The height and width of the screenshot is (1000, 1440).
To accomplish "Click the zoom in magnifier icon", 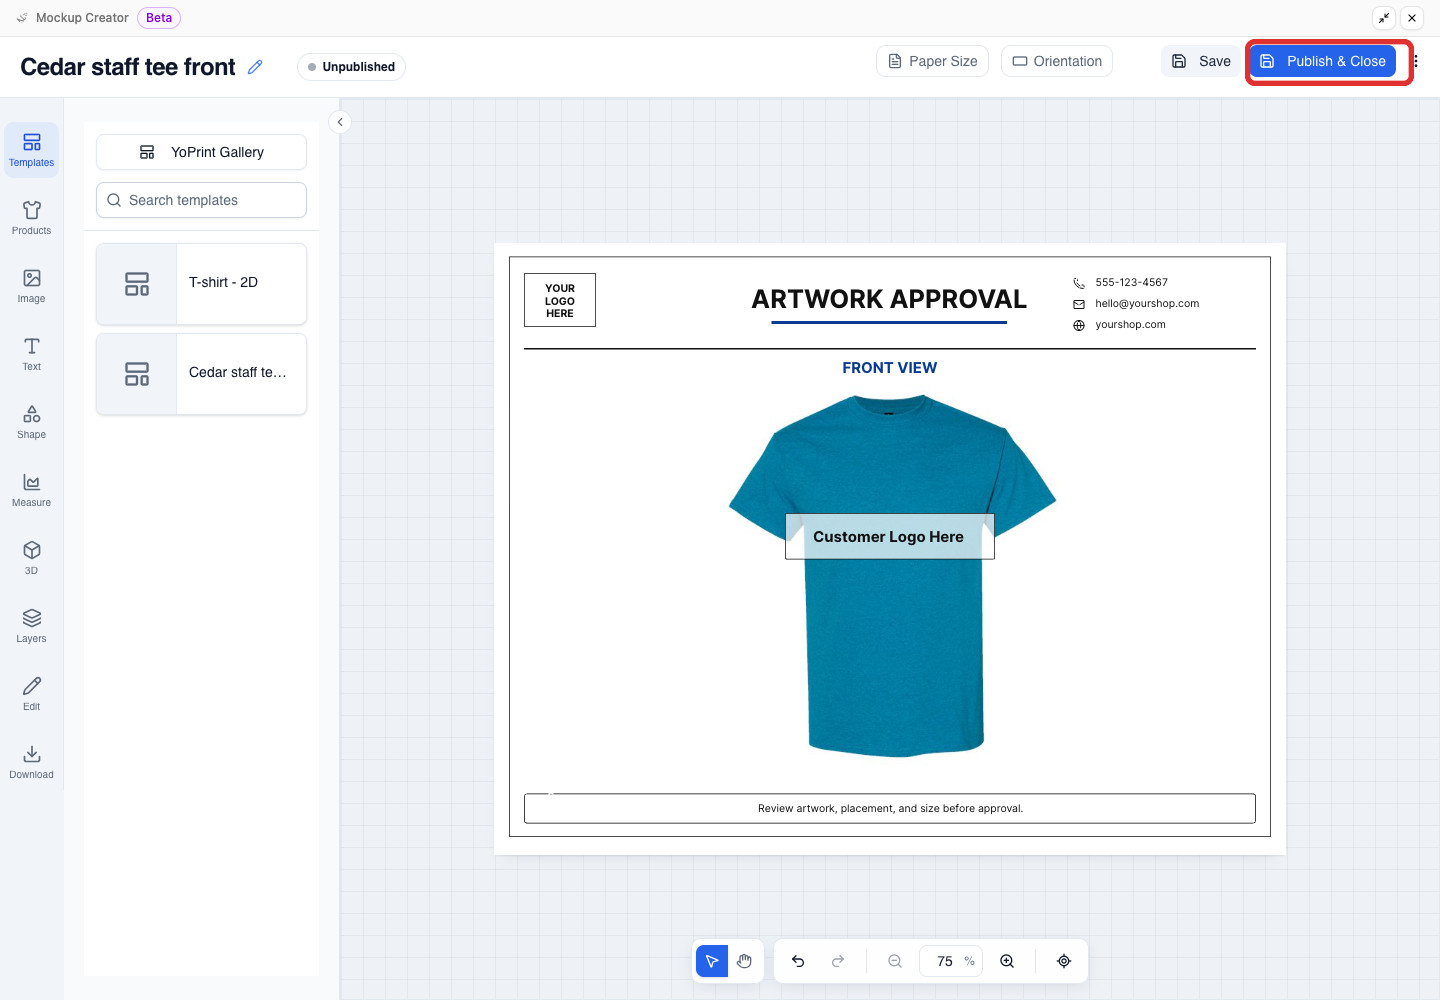I will [1007, 961].
